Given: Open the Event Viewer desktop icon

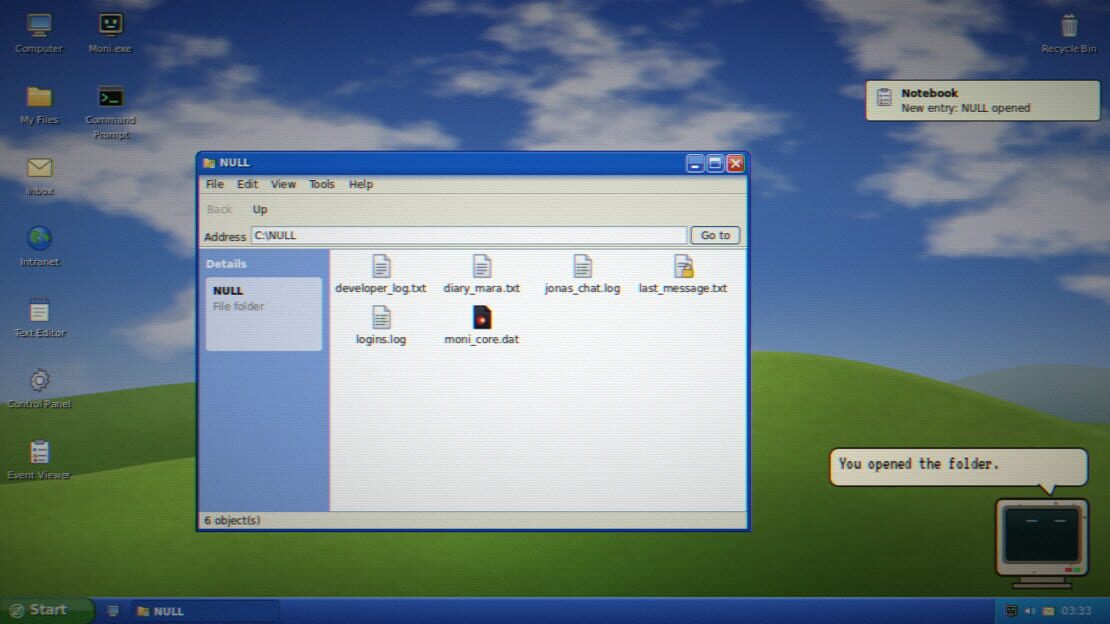Looking at the screenshot, I should click(40, 460).
